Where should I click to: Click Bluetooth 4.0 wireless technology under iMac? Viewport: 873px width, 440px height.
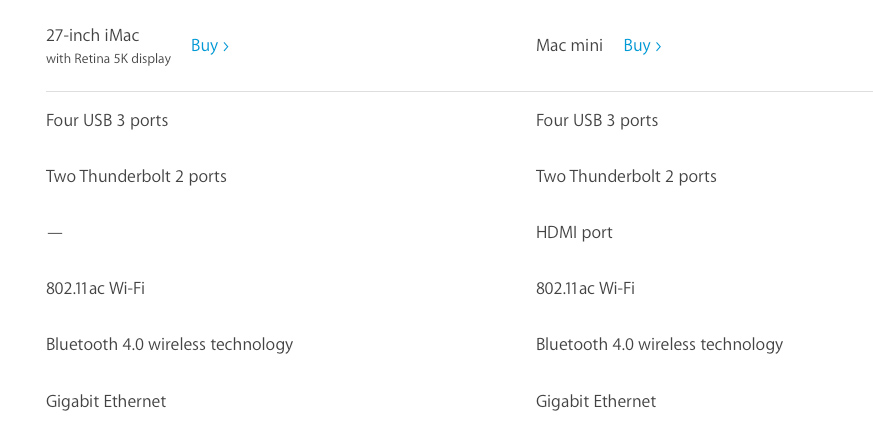pos(169,345)
